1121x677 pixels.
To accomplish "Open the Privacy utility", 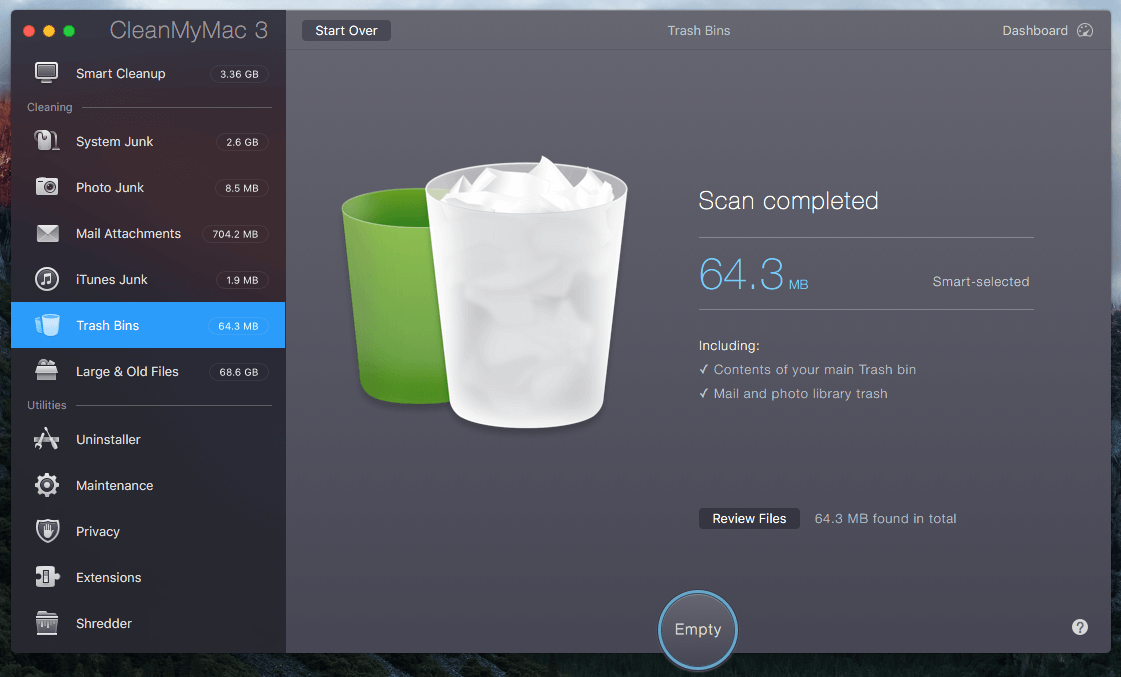I will 148,532.
